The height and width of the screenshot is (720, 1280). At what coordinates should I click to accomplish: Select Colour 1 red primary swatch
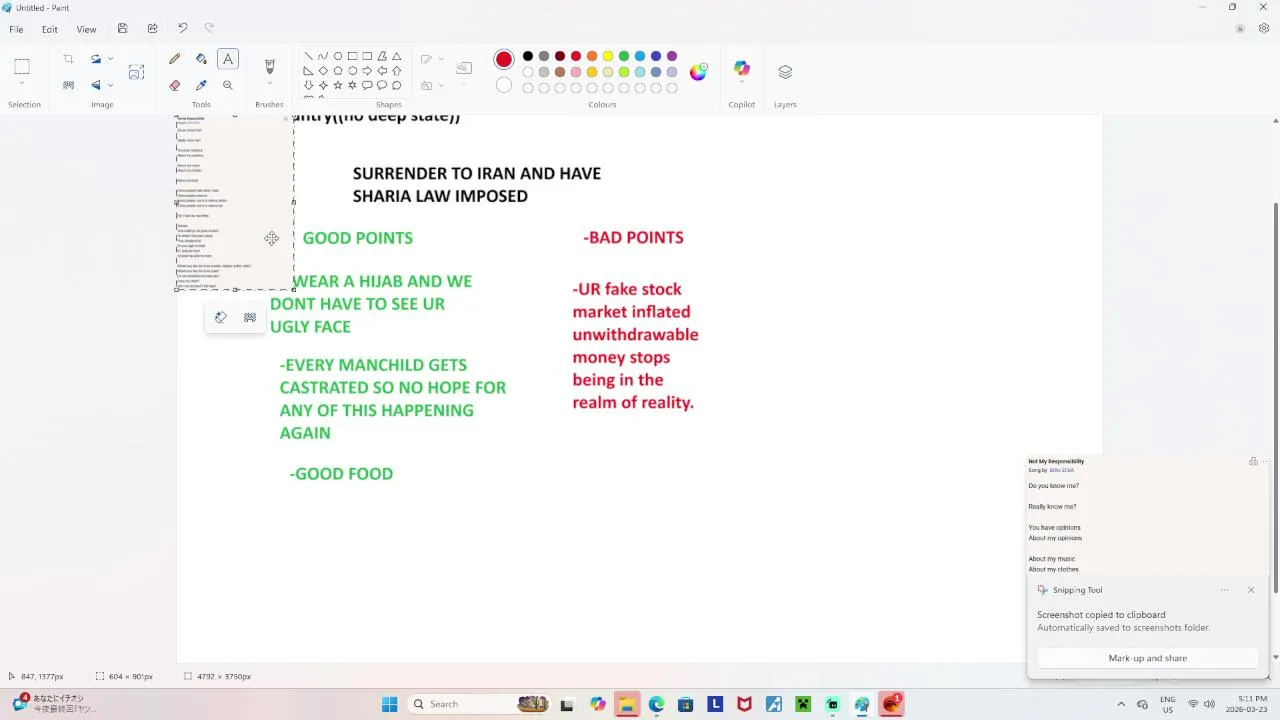(504, 60)
